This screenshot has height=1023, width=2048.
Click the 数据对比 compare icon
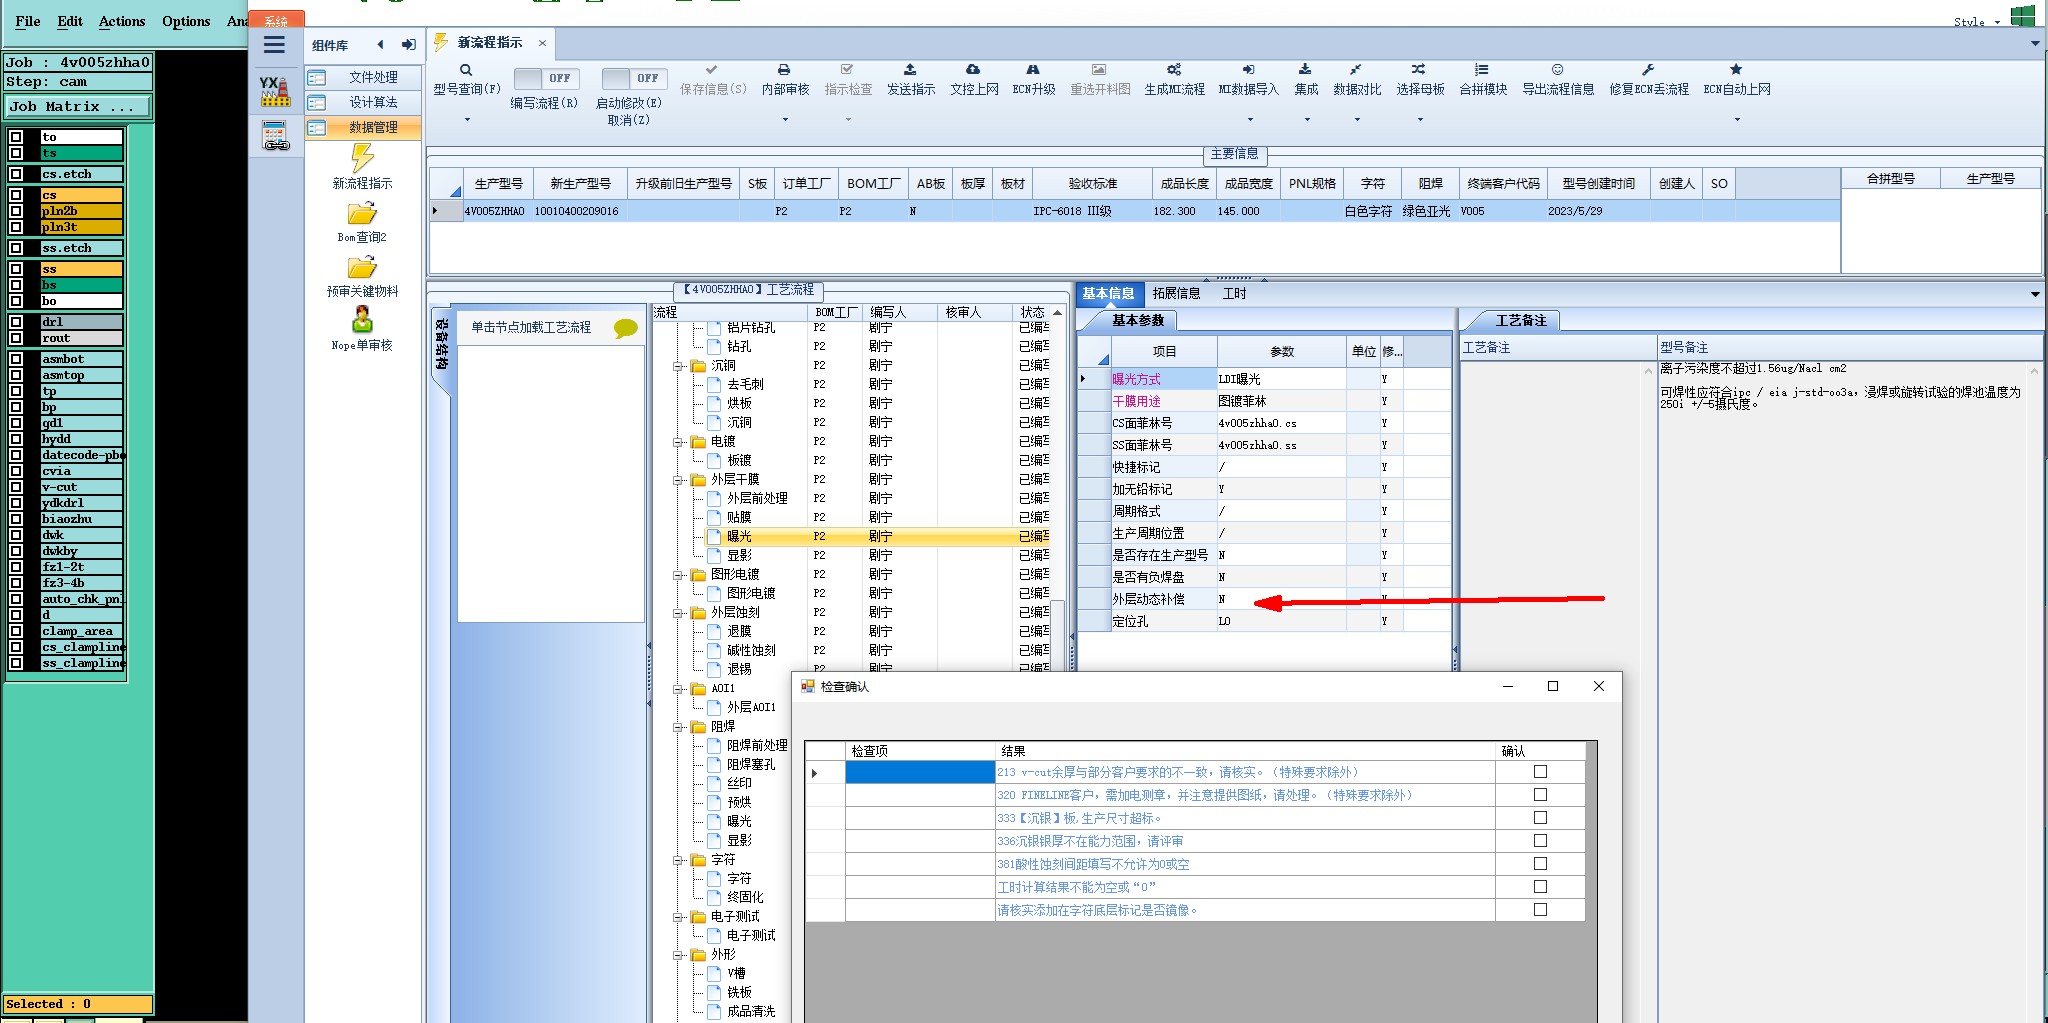point(1355,70)
